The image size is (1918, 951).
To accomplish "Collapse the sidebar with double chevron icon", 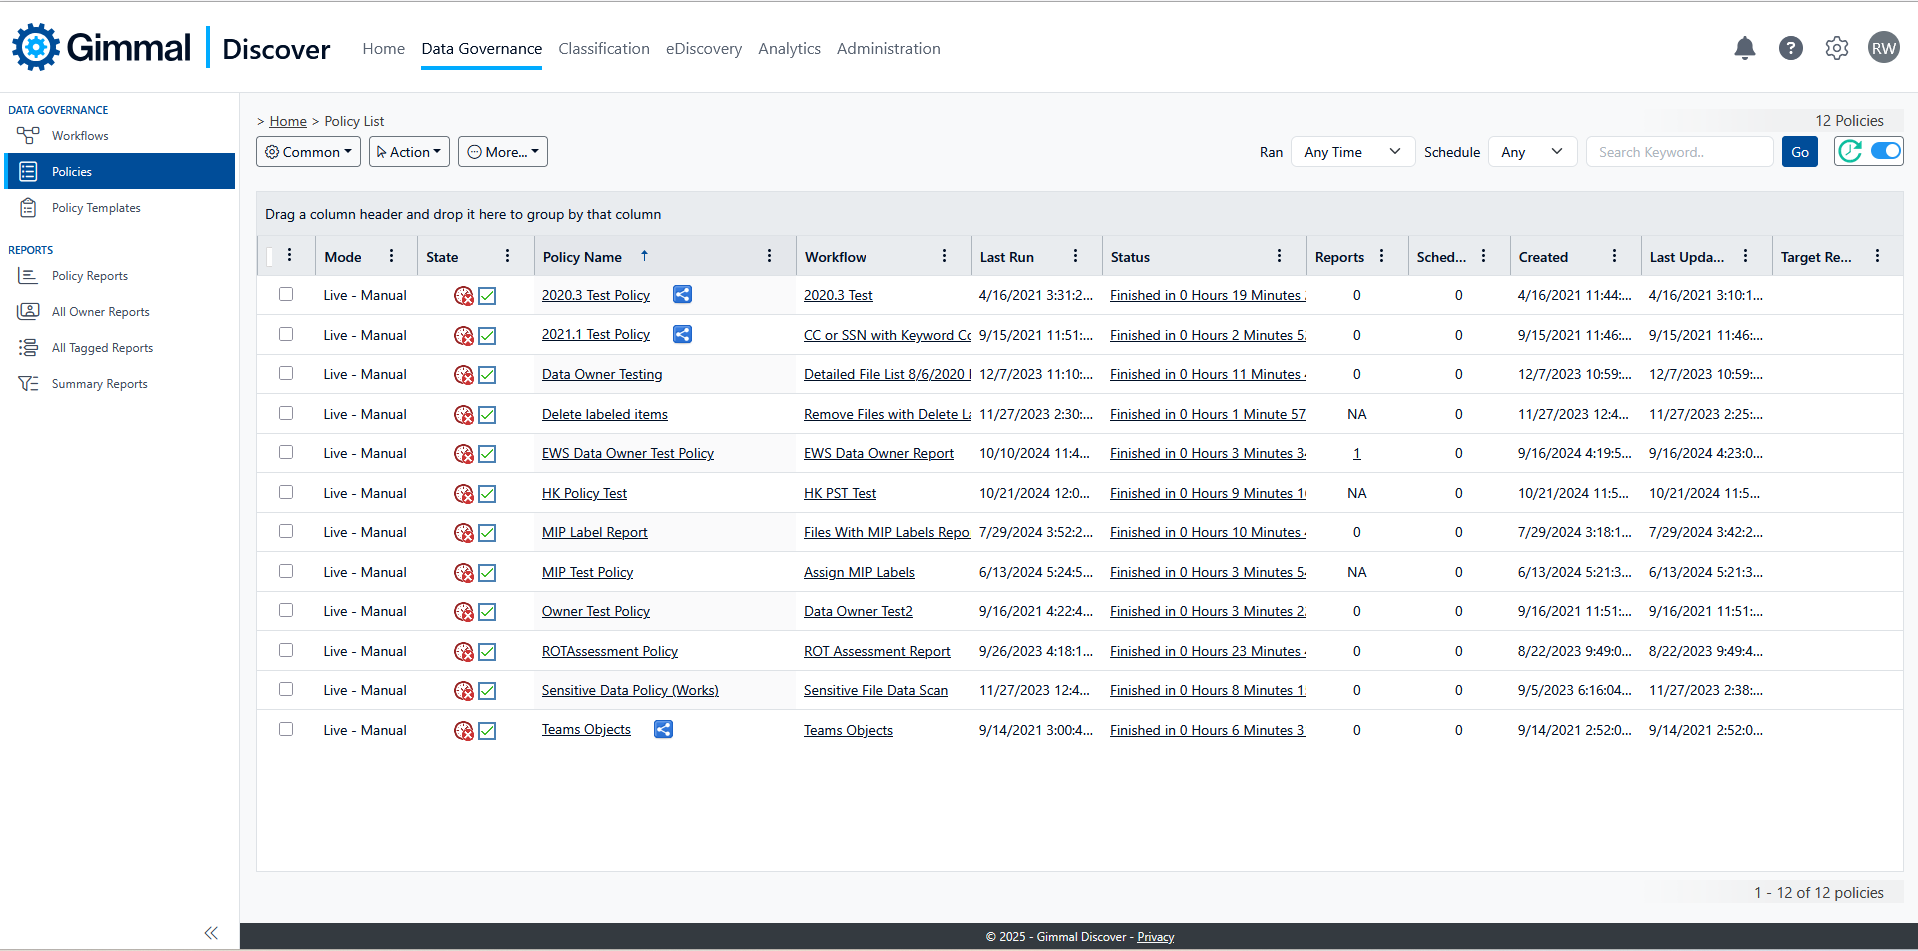I will click(211, 933).
